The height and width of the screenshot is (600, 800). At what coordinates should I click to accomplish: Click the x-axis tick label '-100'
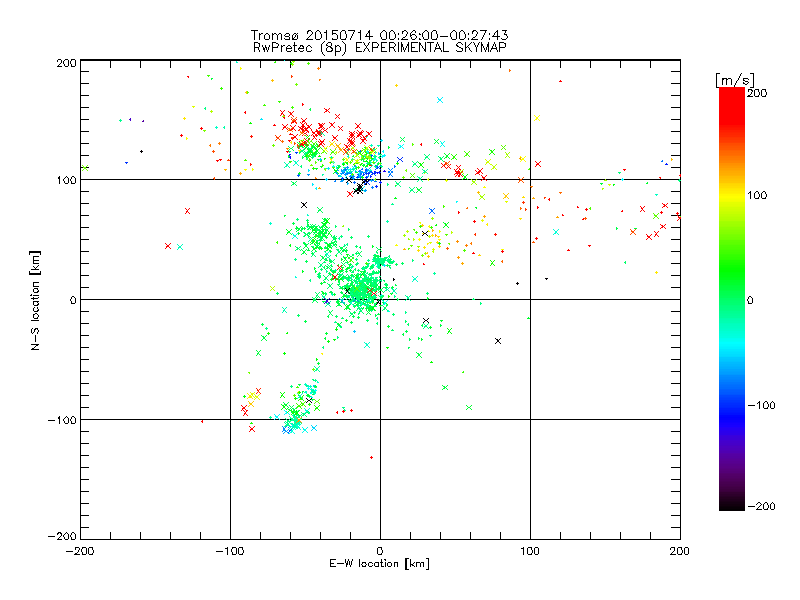click(230, 551)
